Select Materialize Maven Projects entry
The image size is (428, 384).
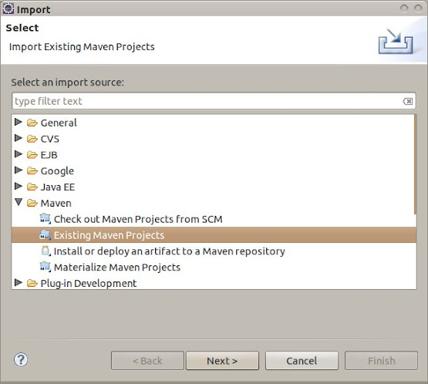point(117,267)
